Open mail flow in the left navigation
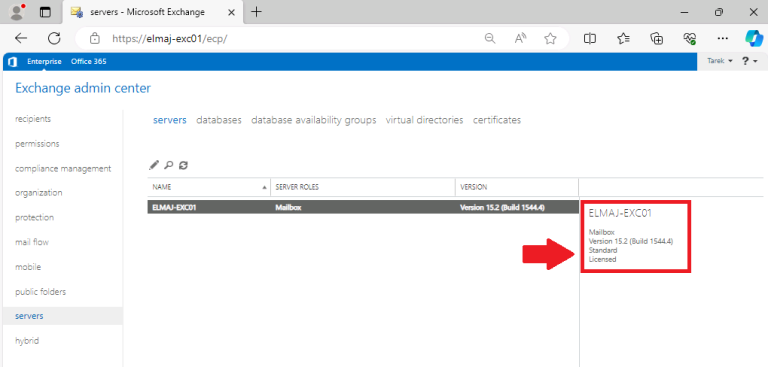The image size is (768, 367). 32,242
